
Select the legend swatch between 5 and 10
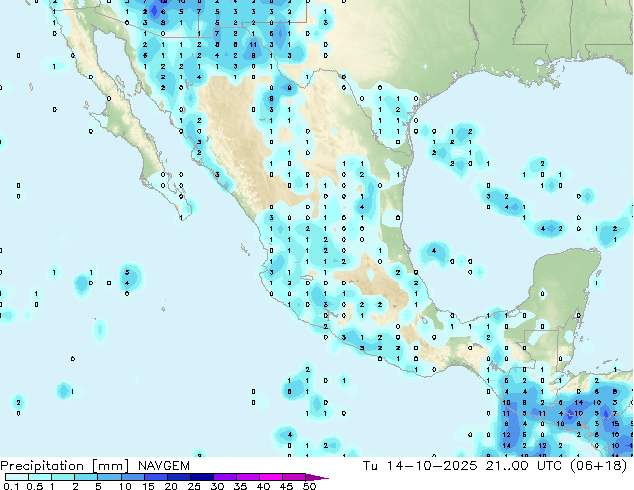tap(109, 477)
